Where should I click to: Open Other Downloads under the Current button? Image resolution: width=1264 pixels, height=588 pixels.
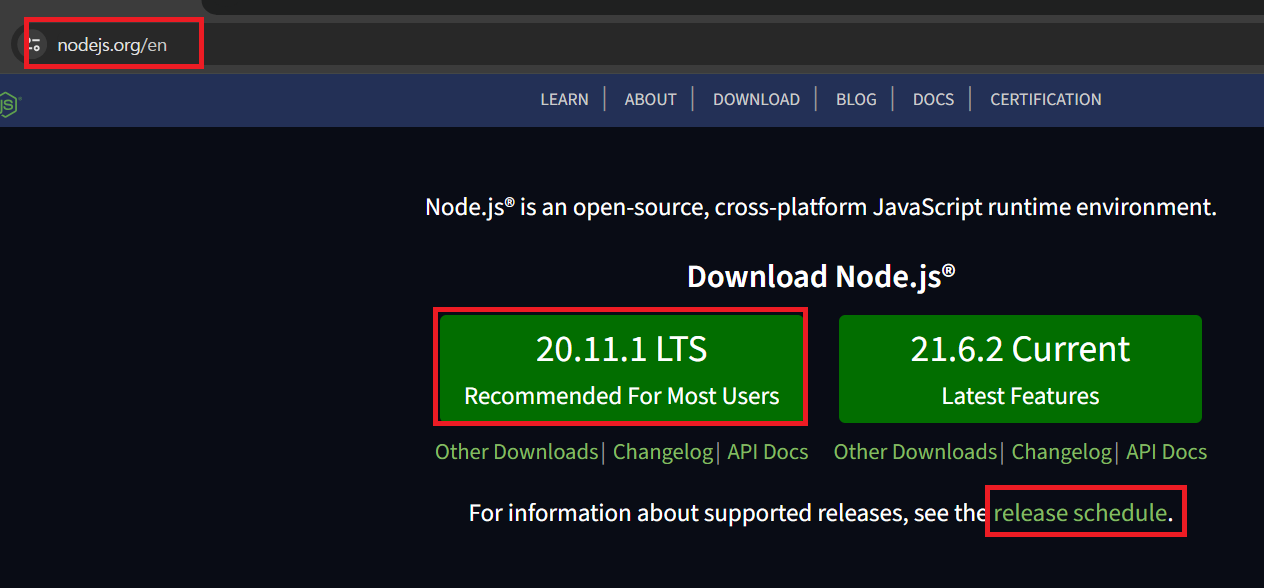(915, 452)
